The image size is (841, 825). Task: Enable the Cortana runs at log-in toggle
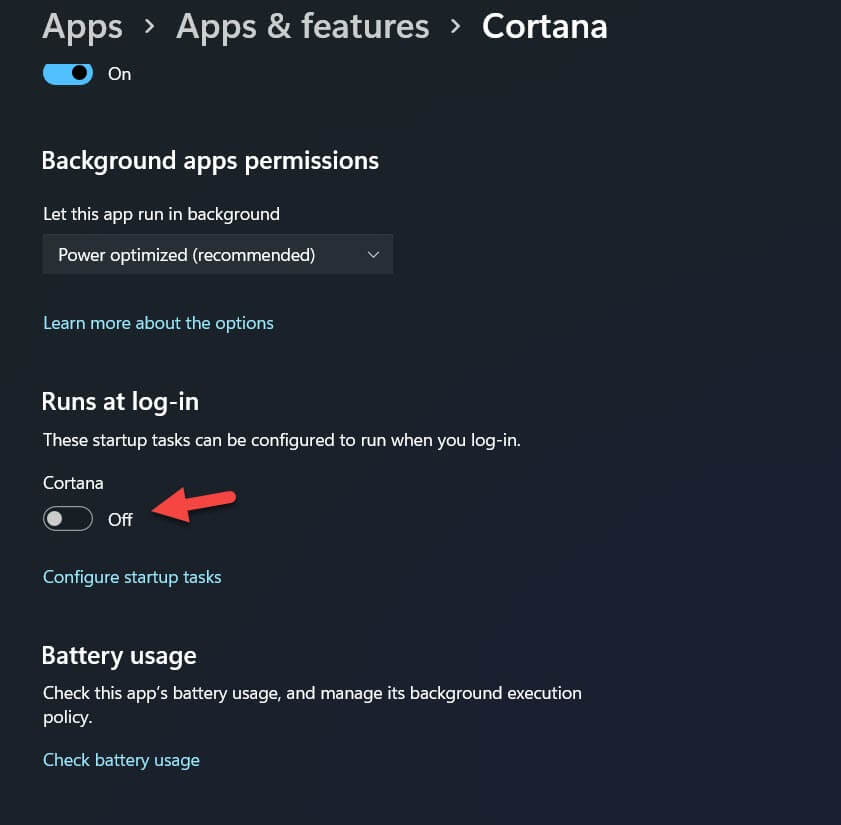coord(68,519)
